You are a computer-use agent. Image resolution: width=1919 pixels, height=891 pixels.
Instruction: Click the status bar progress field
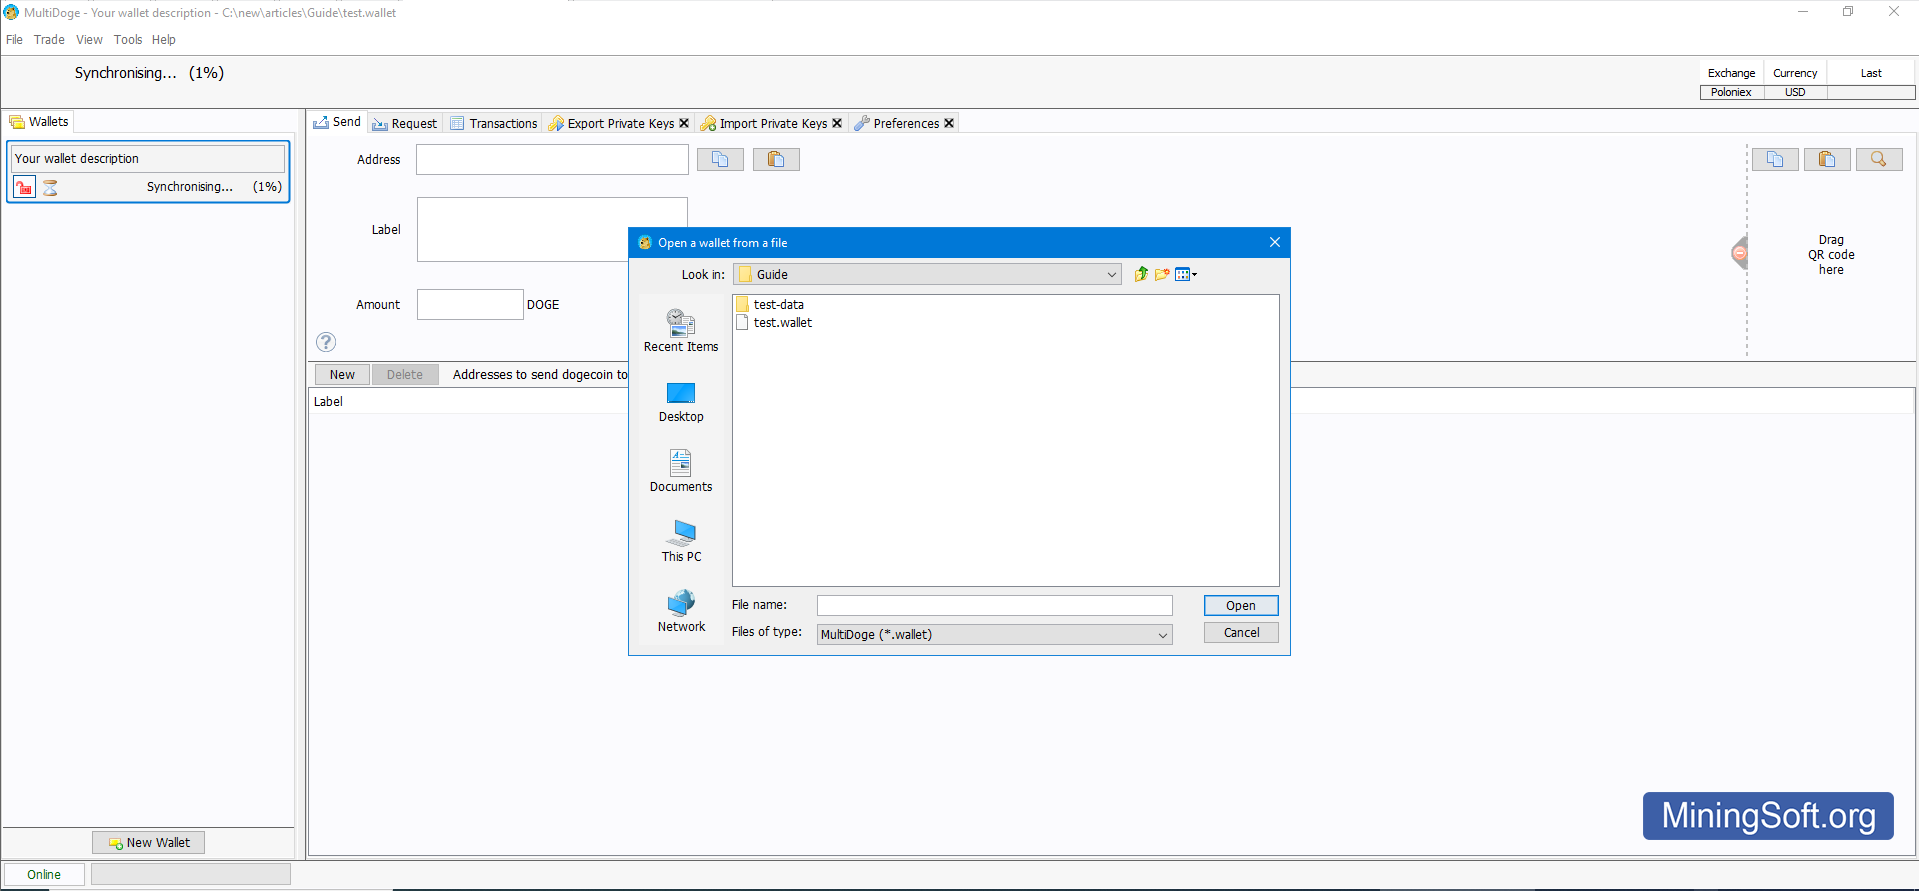pyautogui.click(x=191, y=874)
